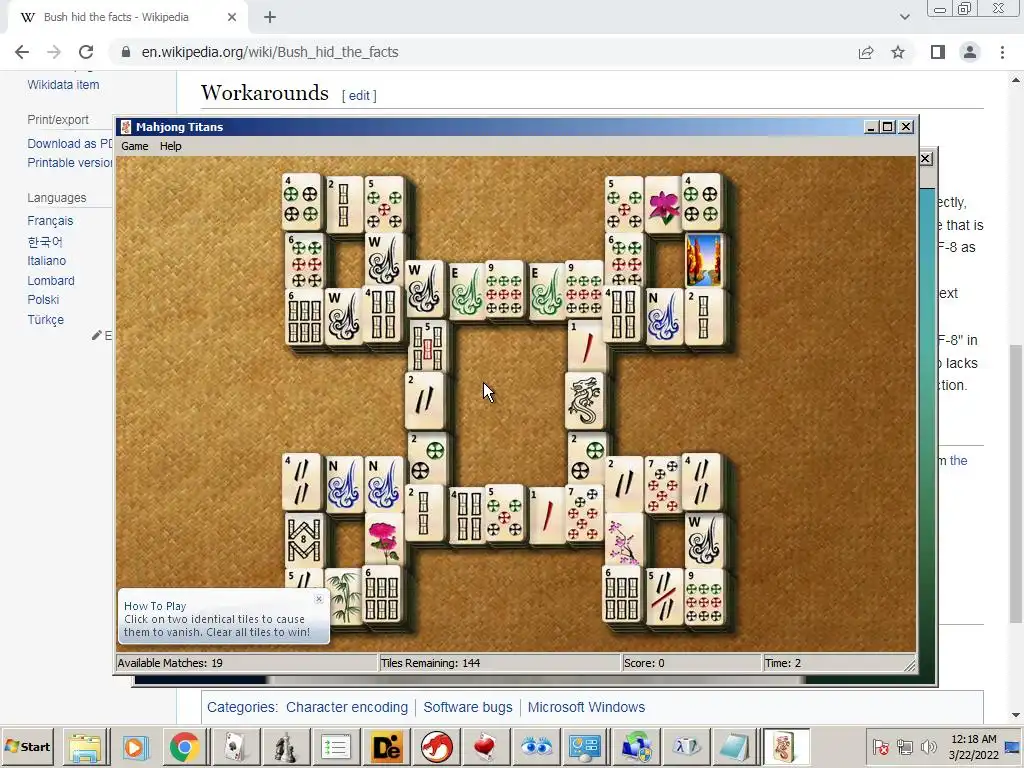The height and width of the screenshot is (768, 1024).
Task: Select the green bamboo plant tile
Action: [344, 597]
